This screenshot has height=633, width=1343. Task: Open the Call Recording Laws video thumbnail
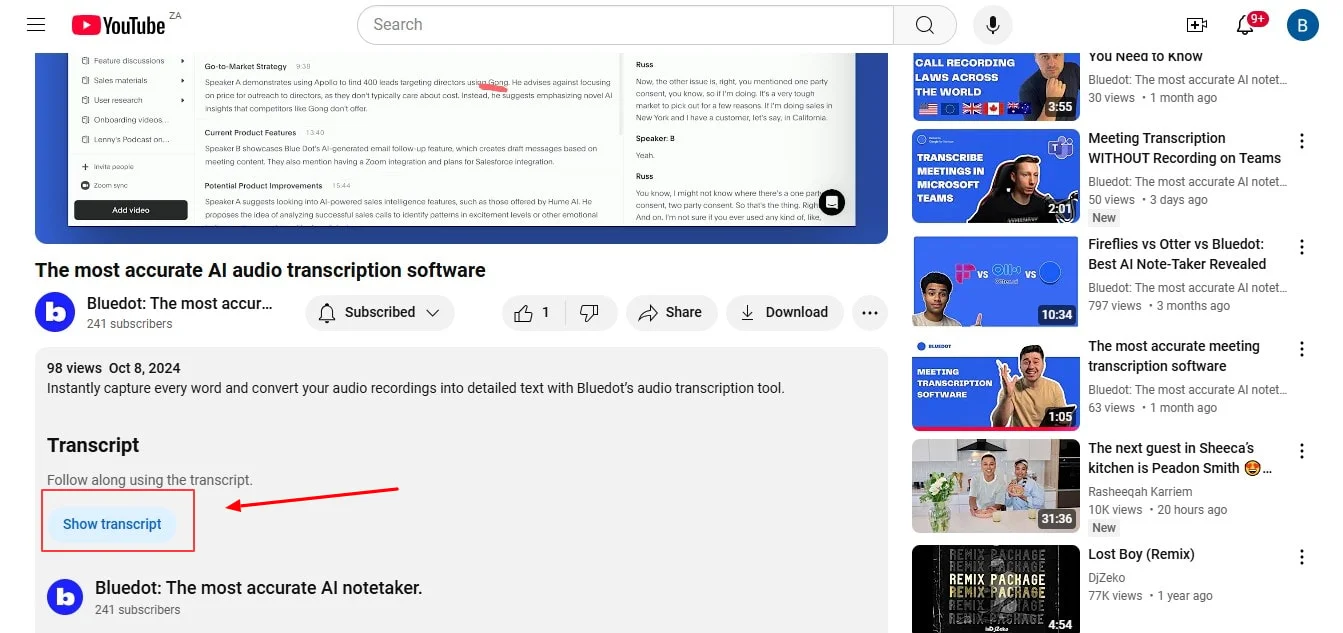[x=996, y=85]
